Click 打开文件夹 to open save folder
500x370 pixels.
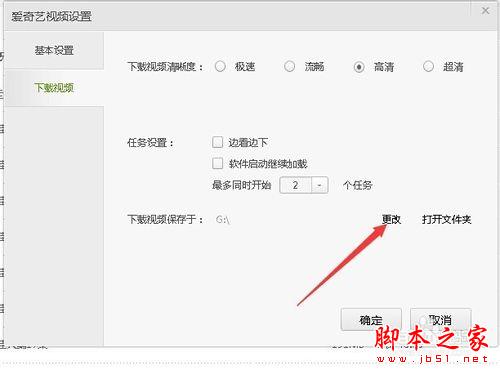click(x=446, y=219)
